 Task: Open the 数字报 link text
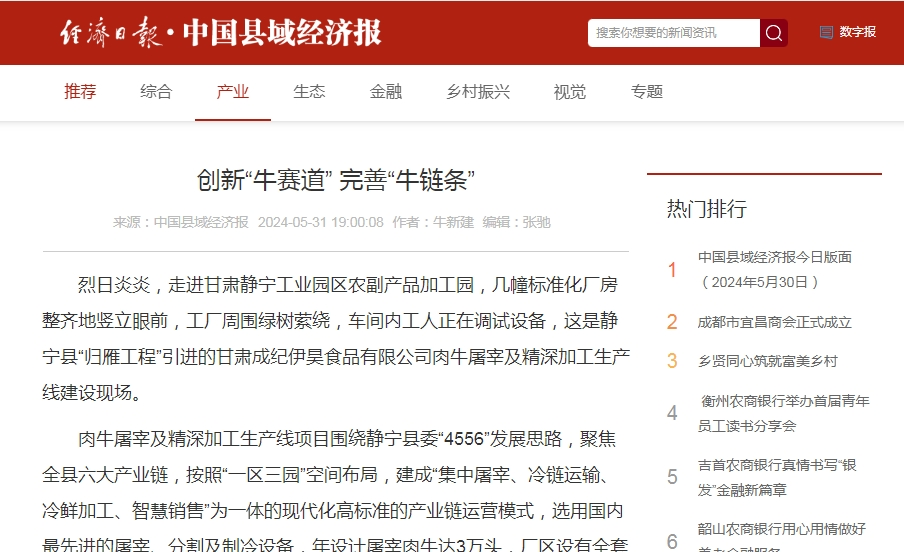coord(857,32)
